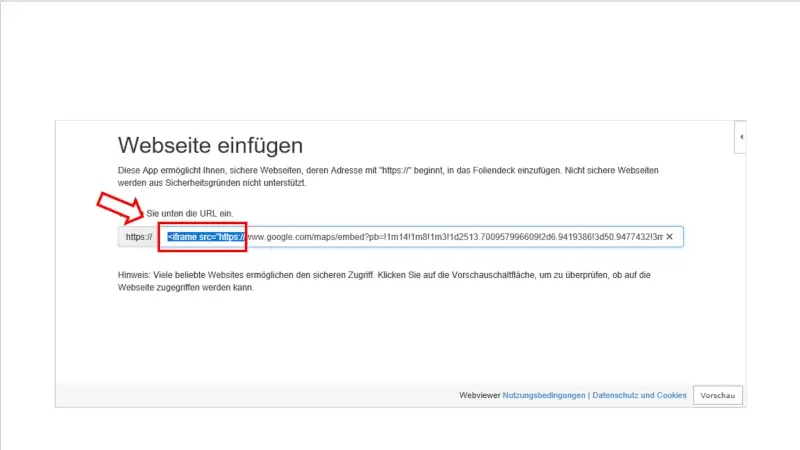This screenshot has height=450, width=800.
Task: Collapse the side panel arrow at right edge
Action: point(740,136)
